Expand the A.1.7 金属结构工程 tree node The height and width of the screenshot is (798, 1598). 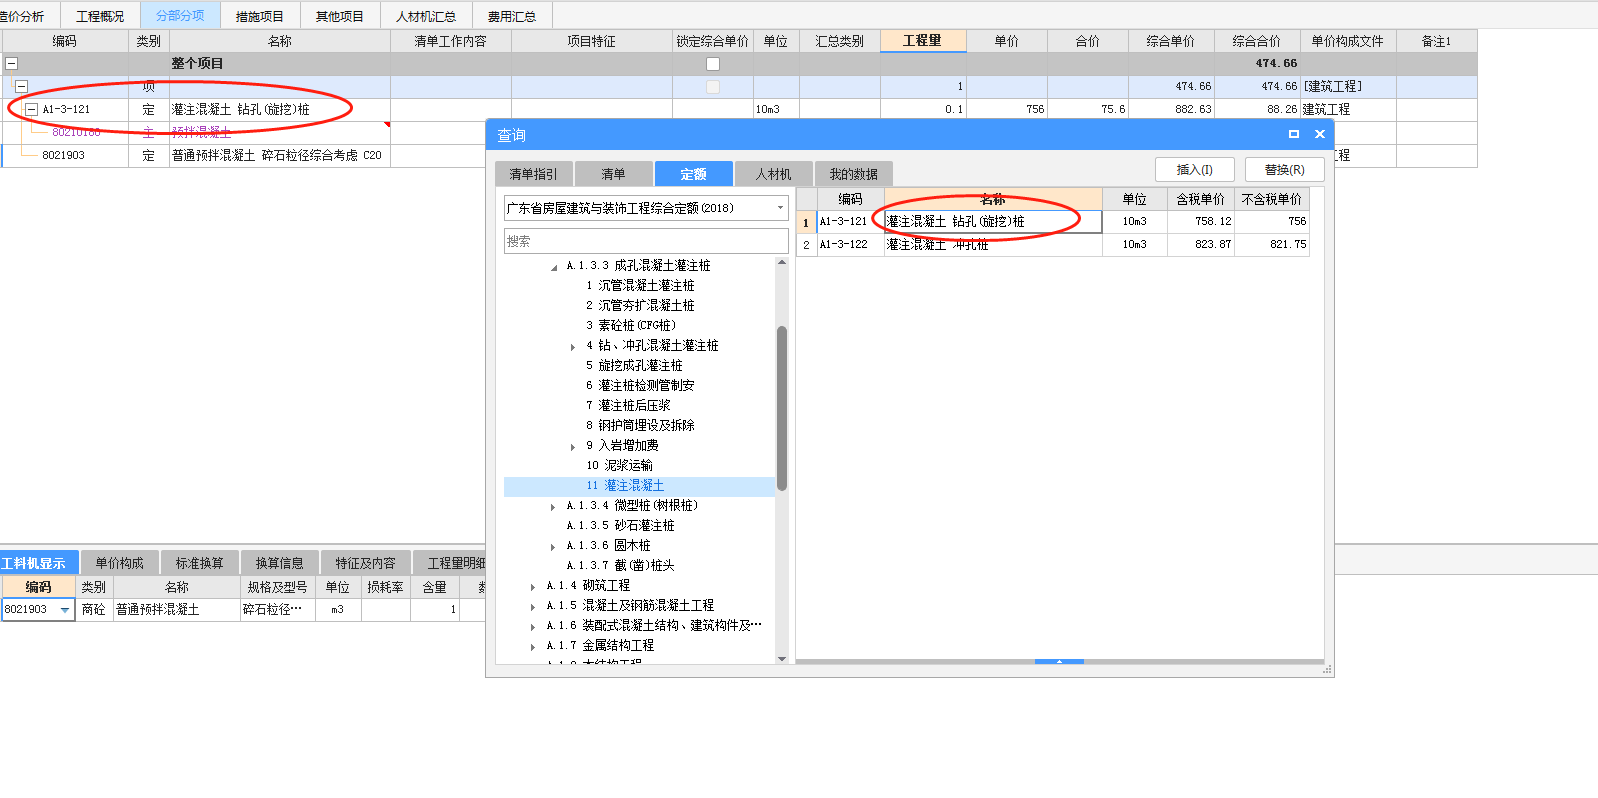click(x=534, y=646)
